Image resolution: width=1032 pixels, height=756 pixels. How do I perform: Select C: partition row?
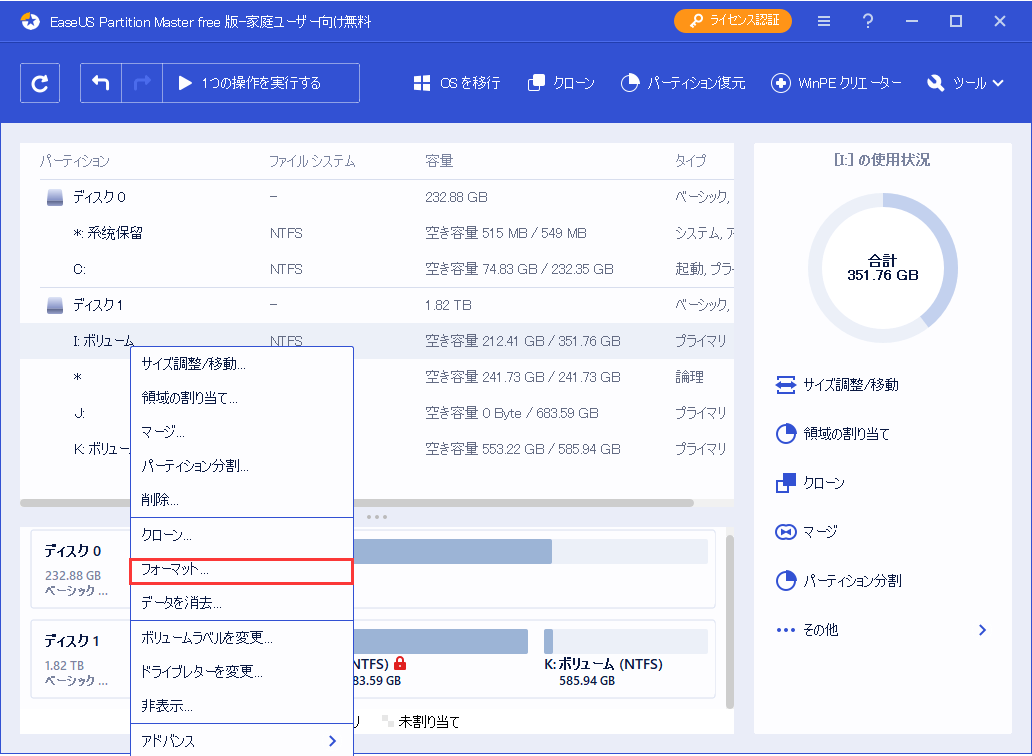[376, 269]
